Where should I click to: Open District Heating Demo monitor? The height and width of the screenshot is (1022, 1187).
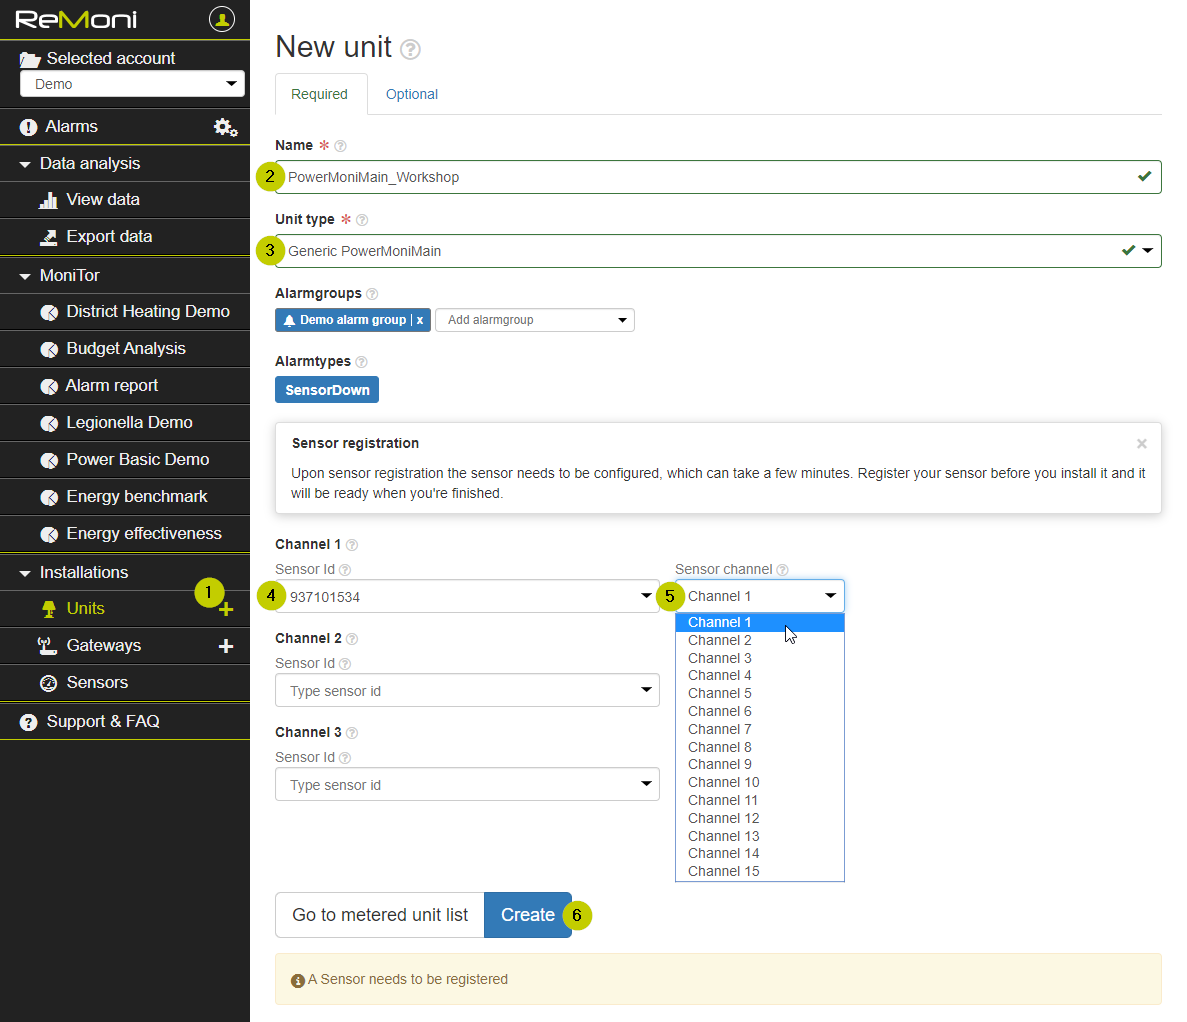125,312
